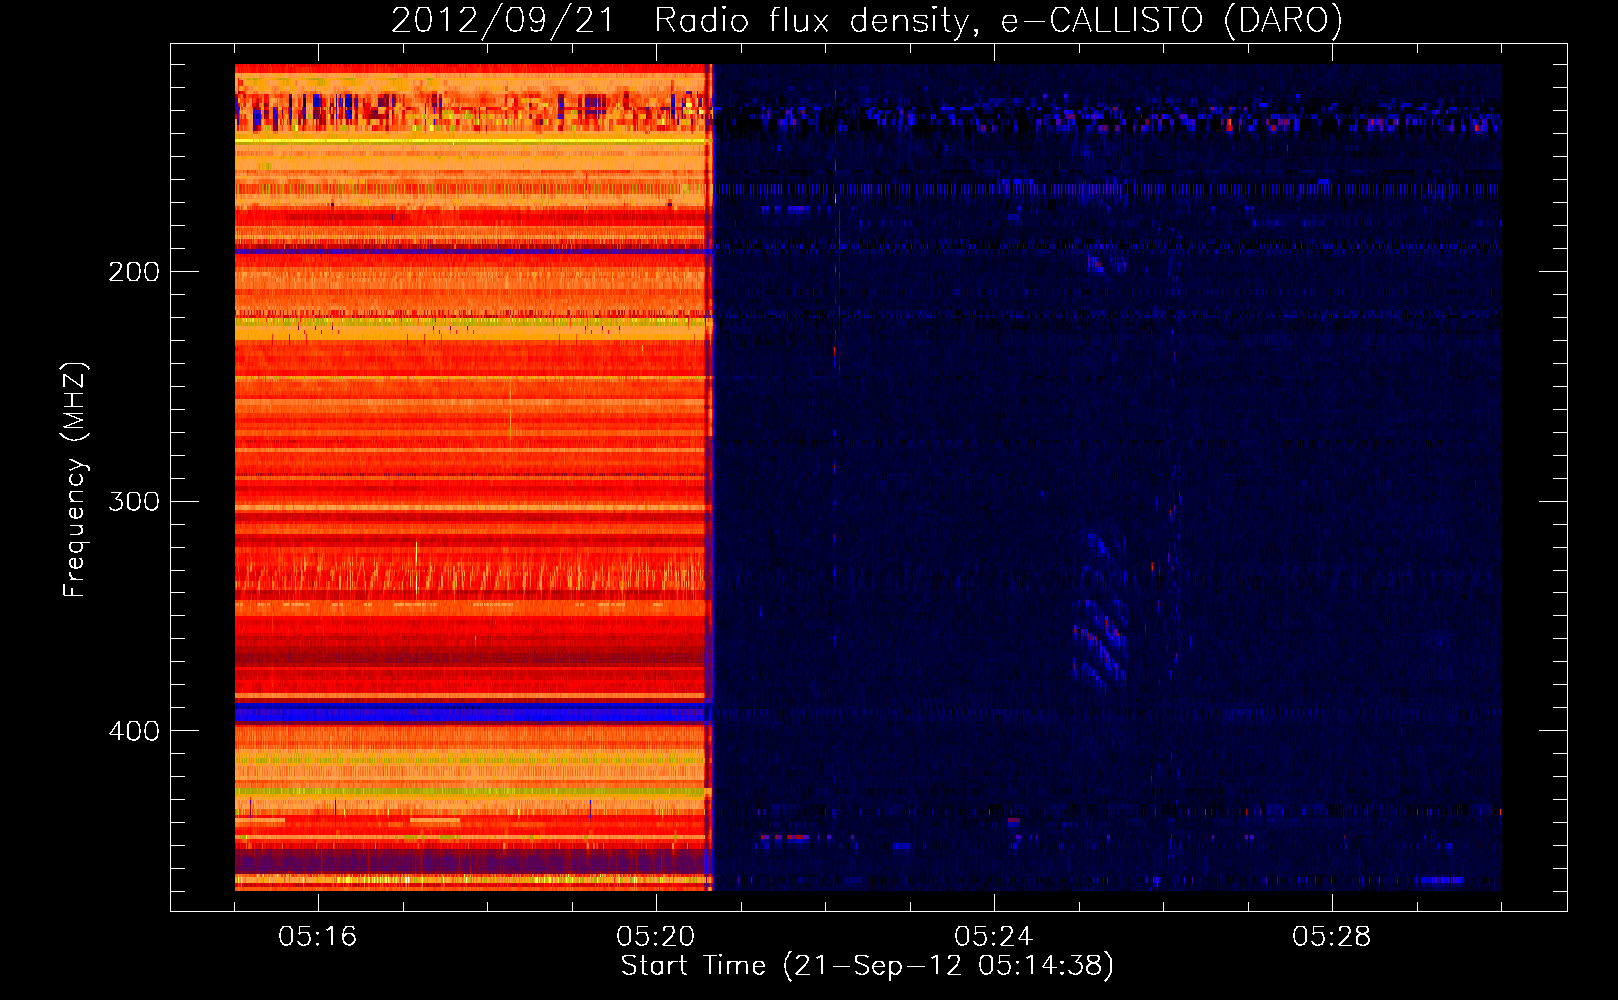Click the '05:24' time axis label
This screenshot has width=1618, height=1000.
[x=993, y=937]
